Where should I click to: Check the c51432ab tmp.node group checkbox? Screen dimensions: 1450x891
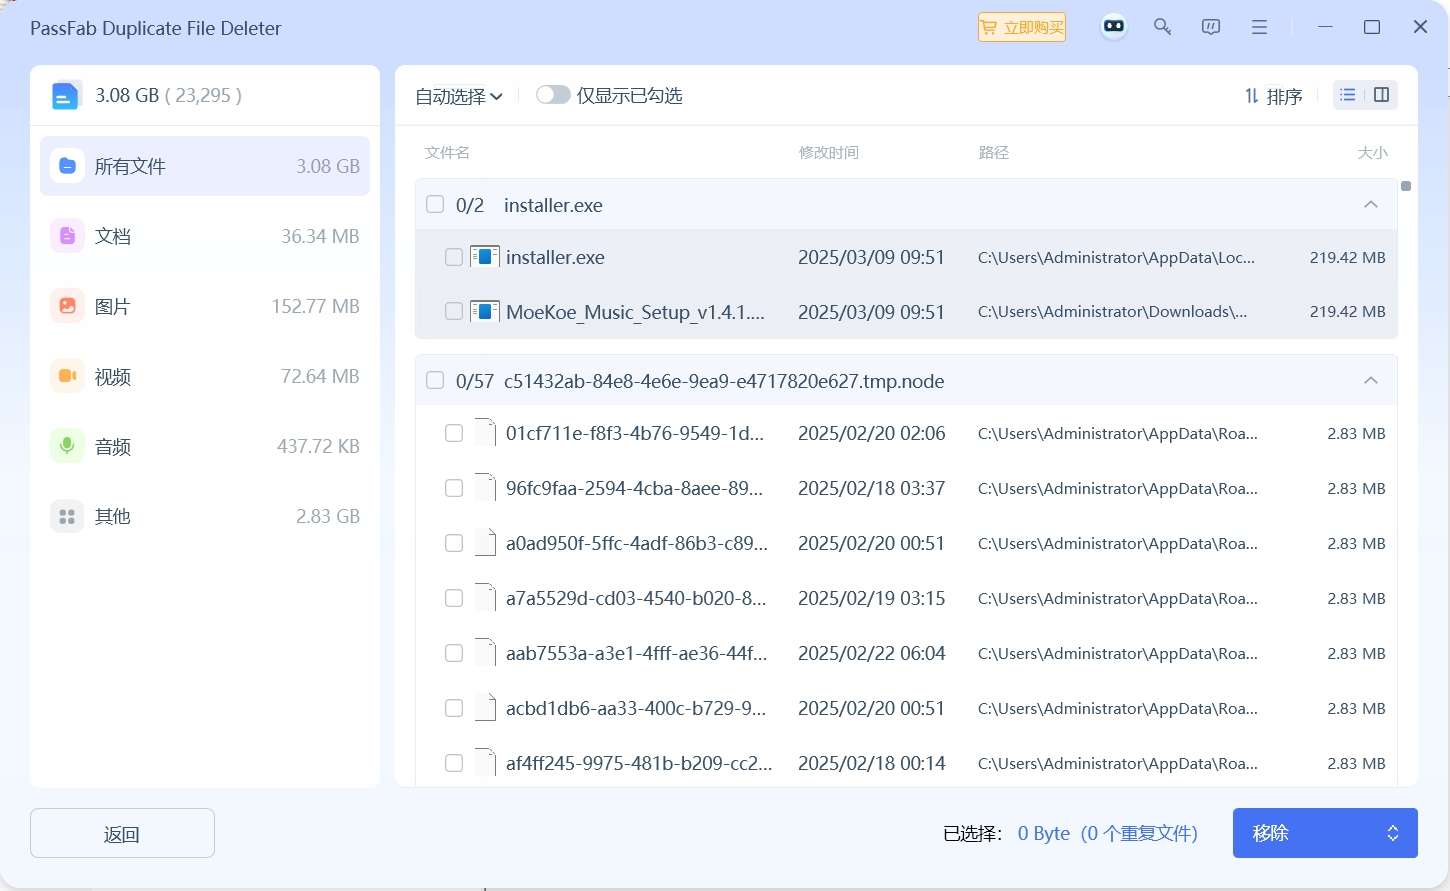(435, 381)
